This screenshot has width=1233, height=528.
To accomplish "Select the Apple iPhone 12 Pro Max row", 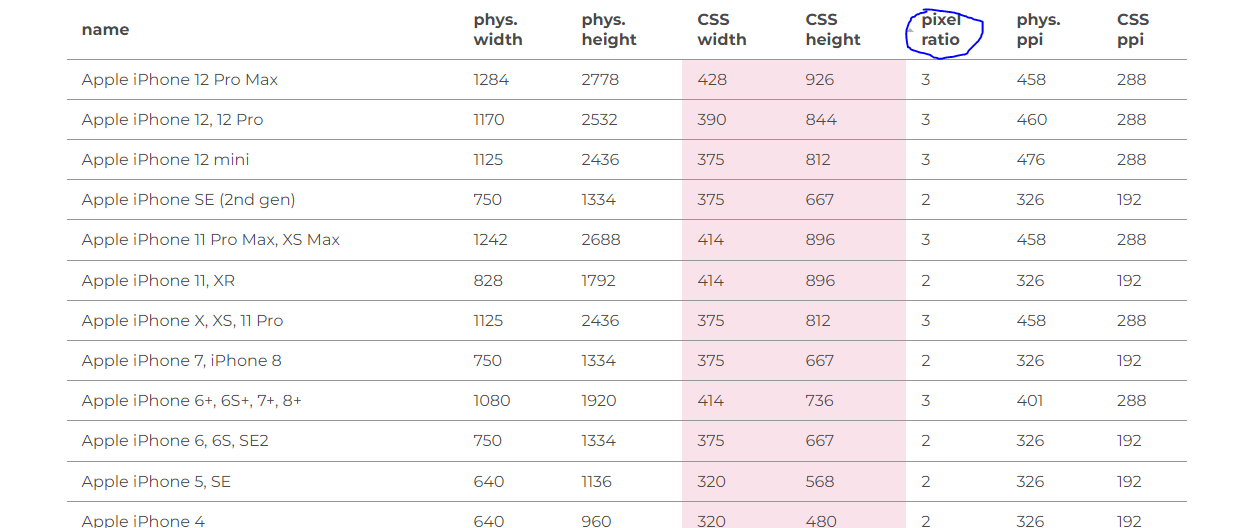I will click(180, 80).
